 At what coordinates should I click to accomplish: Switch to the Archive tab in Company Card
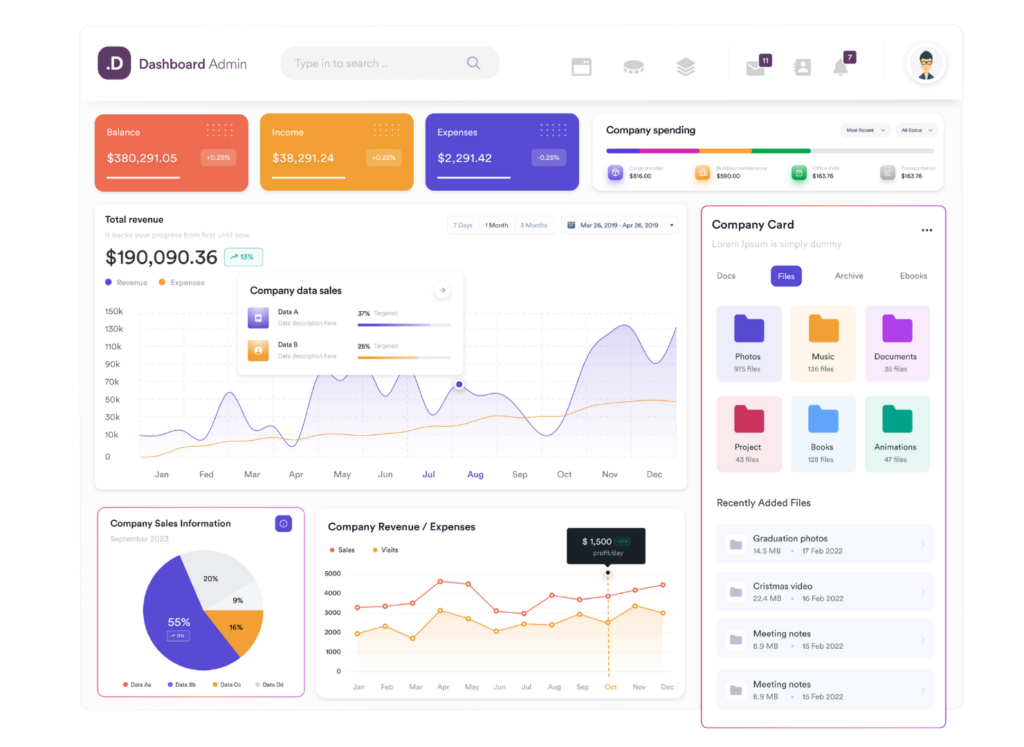click(x=849, y=276)
